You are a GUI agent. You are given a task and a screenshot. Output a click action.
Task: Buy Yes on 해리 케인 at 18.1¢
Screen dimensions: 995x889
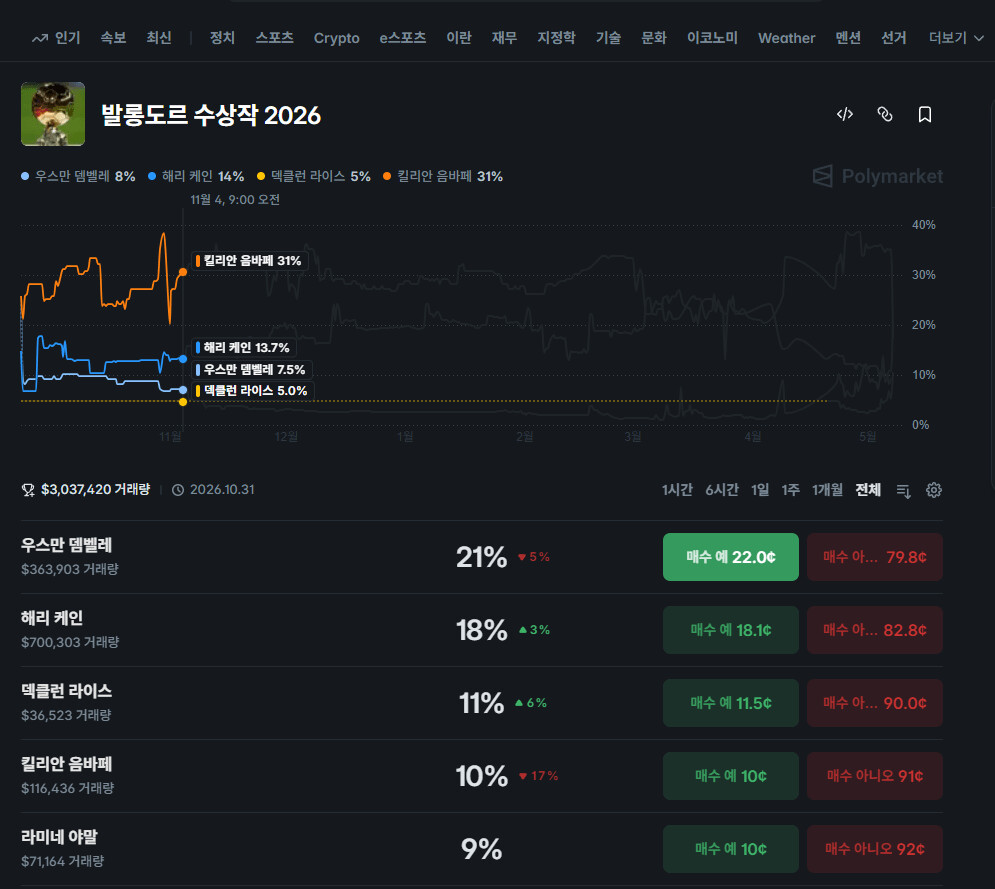(x=730, y=630)
